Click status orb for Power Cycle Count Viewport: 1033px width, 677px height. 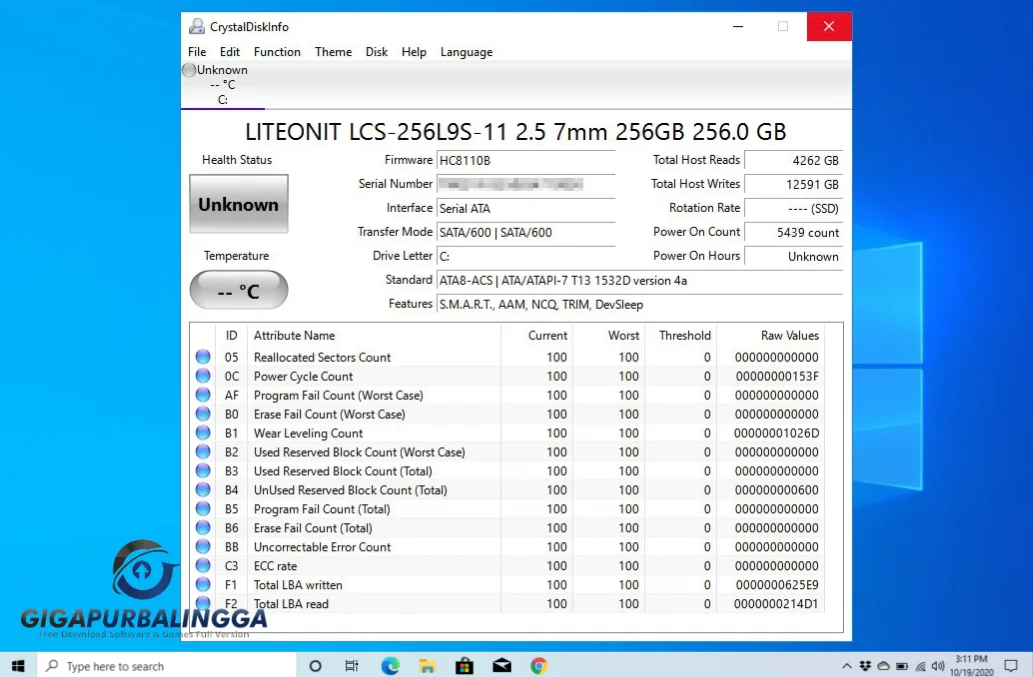click(x=203, y=376)
